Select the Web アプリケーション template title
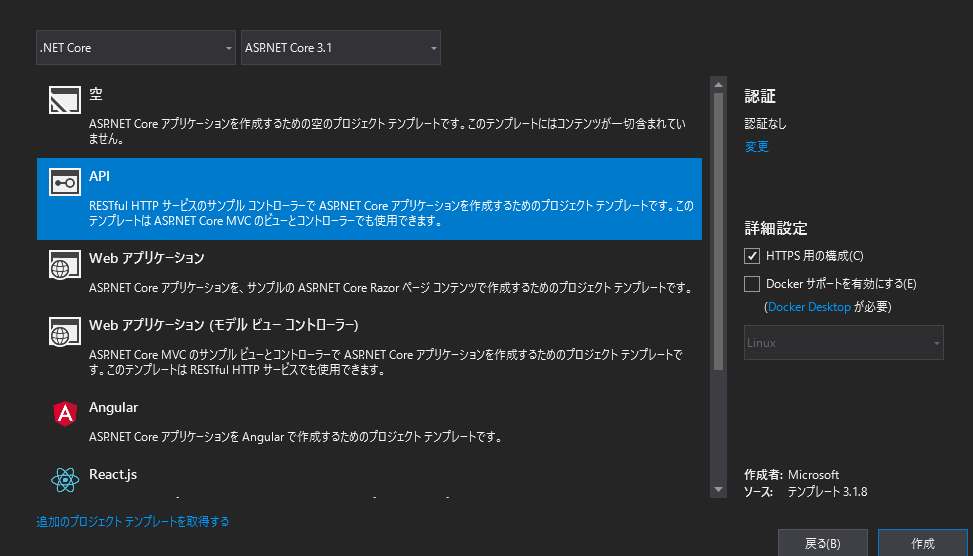 (x=146, y=258)
